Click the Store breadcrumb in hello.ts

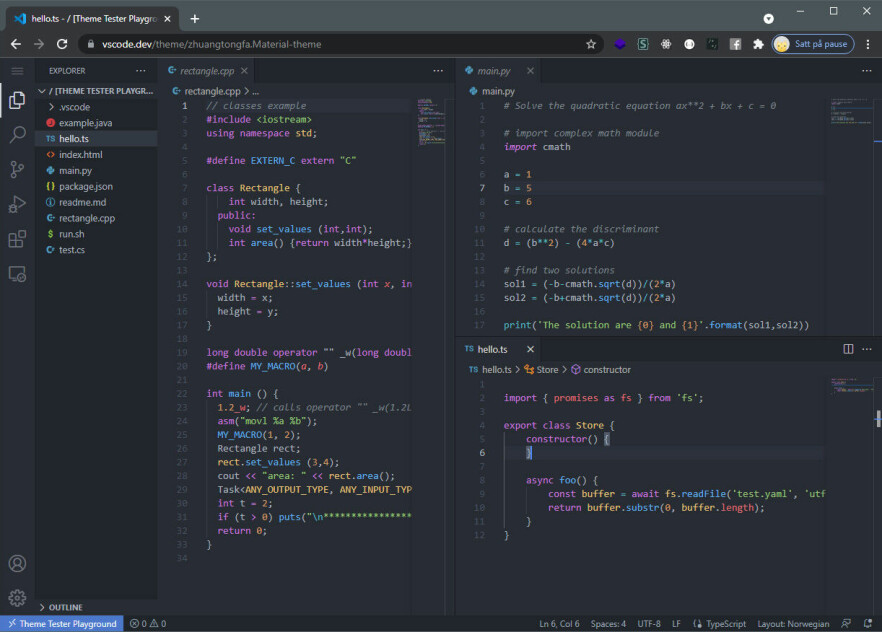[x=541, y=369]
